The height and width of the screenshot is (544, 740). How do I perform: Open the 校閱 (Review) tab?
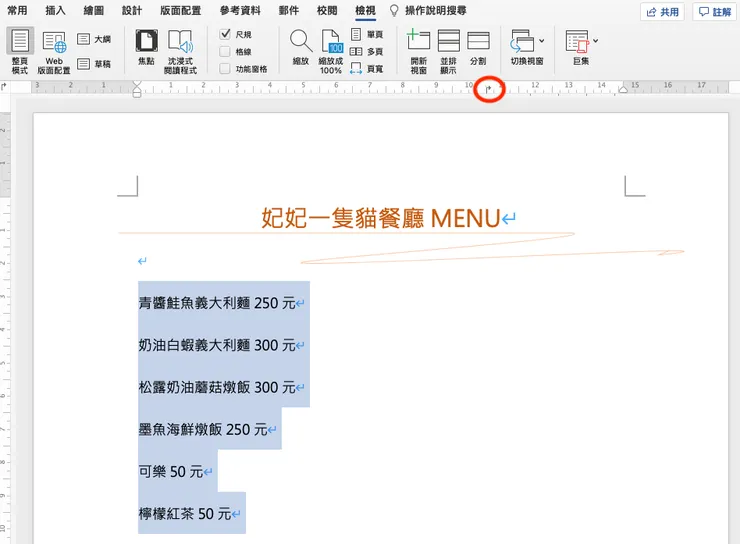tap(327, 10)
